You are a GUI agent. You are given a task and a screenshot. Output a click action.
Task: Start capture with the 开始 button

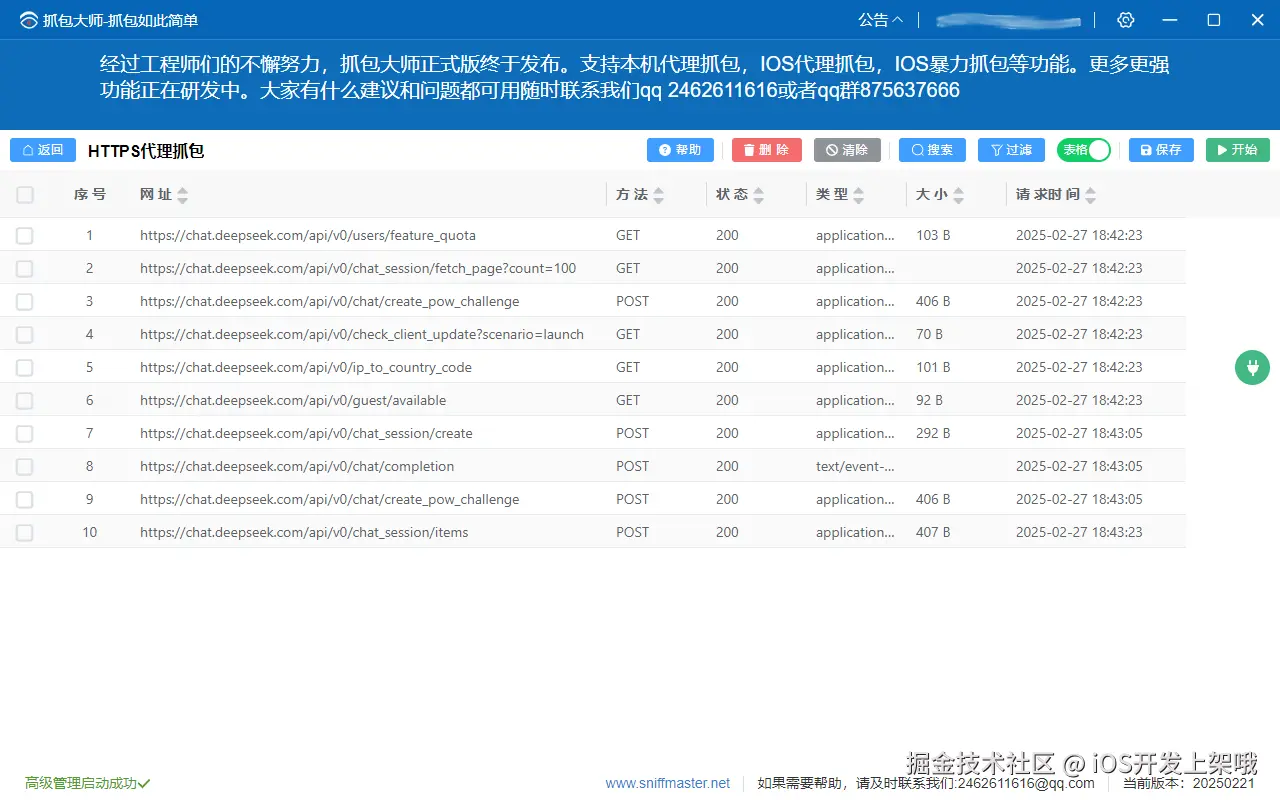[1238, 150]
